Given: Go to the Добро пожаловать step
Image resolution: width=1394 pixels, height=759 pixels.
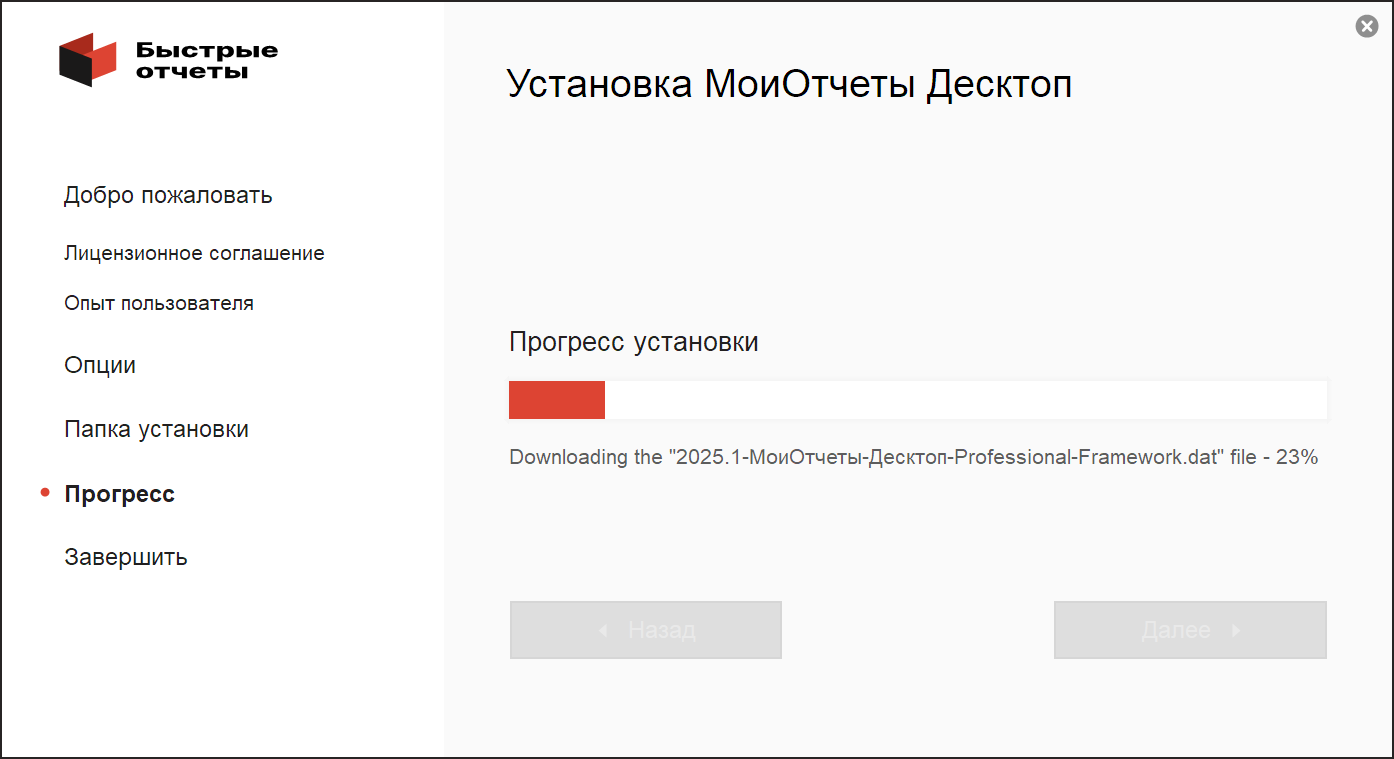Looking at the screenshot, I should pos(168,195).
